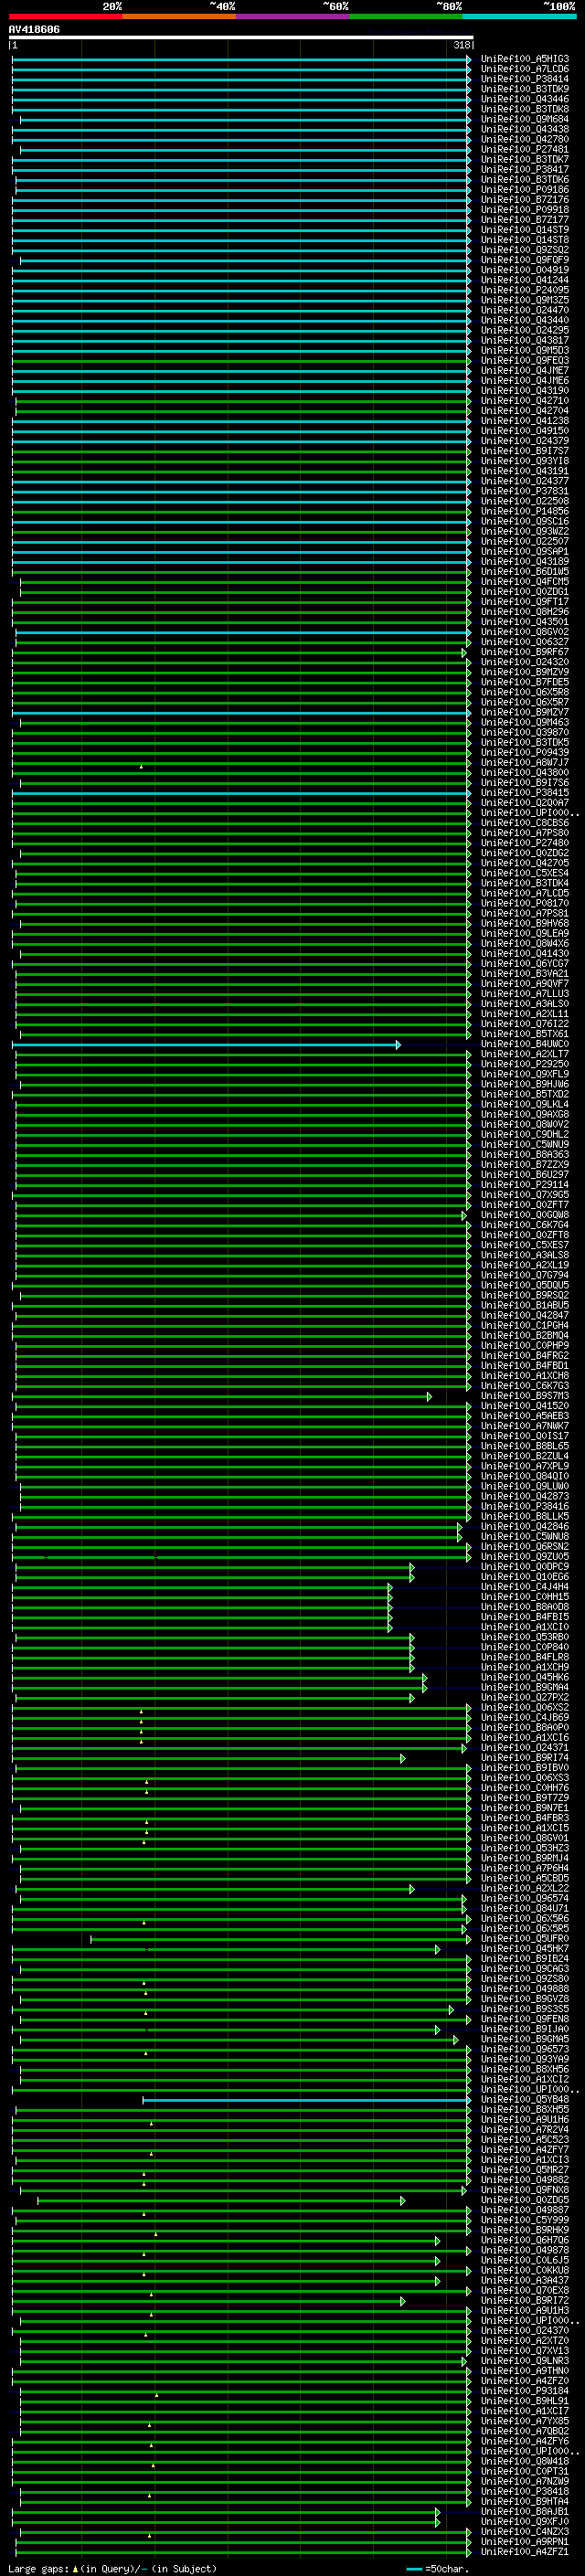Screen dimensions: 585x2576
Task: Select hit label UniRef100_O42710
Action: pos(525,400)
